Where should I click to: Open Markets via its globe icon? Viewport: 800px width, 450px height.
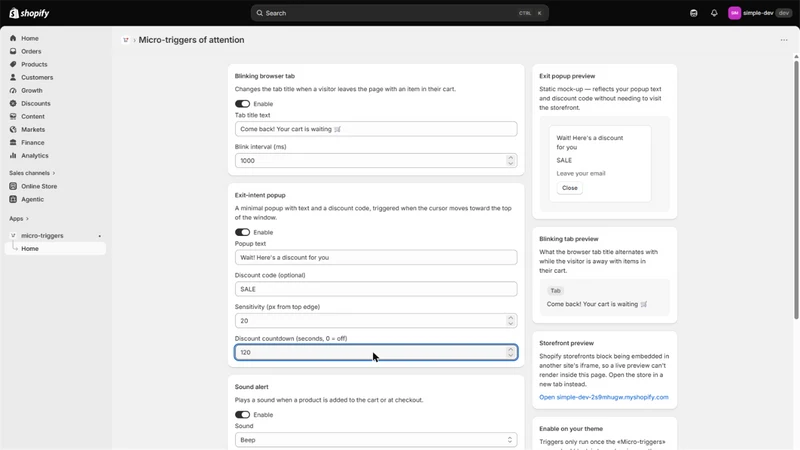click(x=13, y=129)
